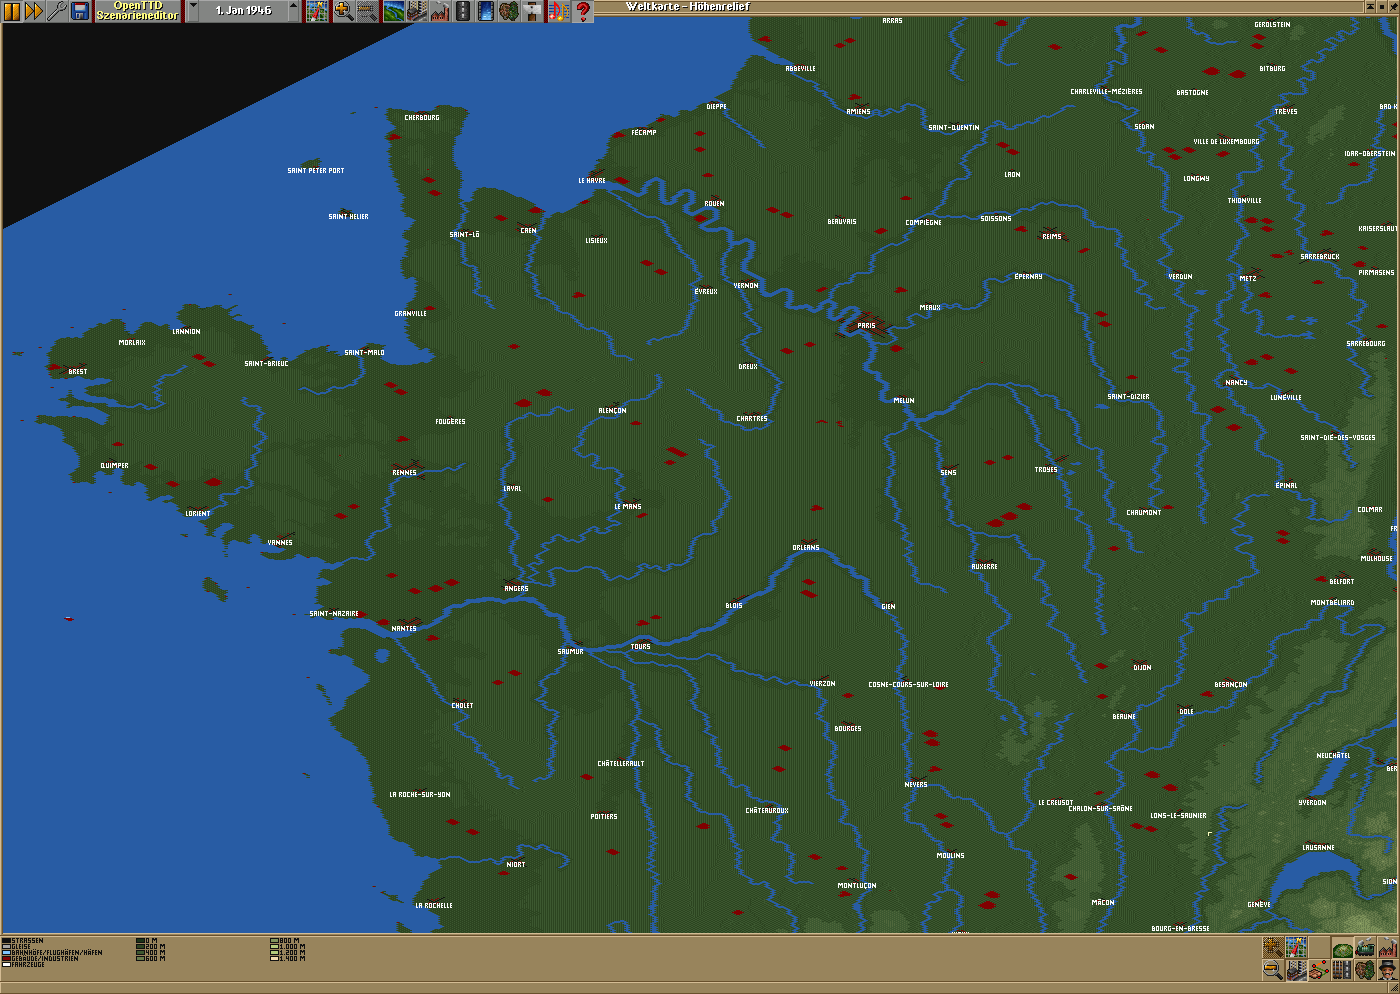Advance the start date with the up arrow

point(293,11)
